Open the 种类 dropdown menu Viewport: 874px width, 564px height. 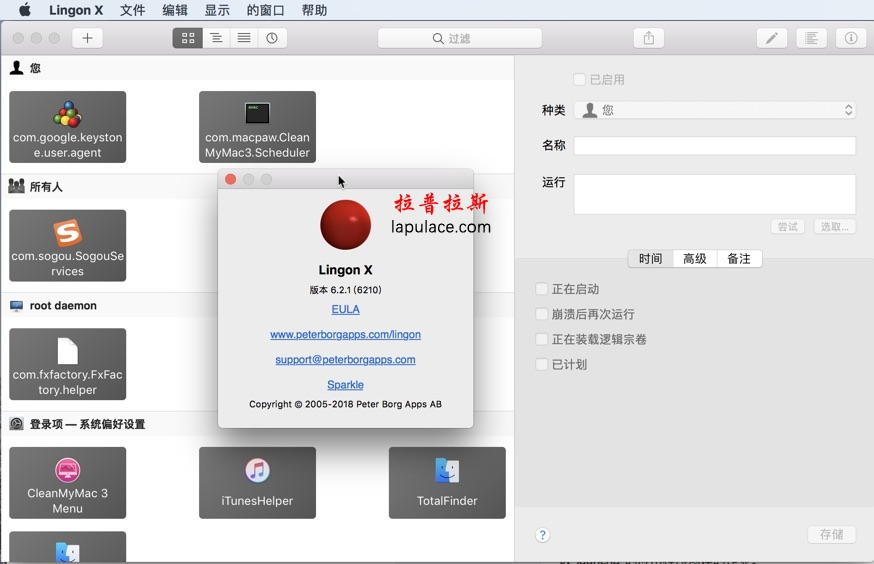tap(715, 110)
